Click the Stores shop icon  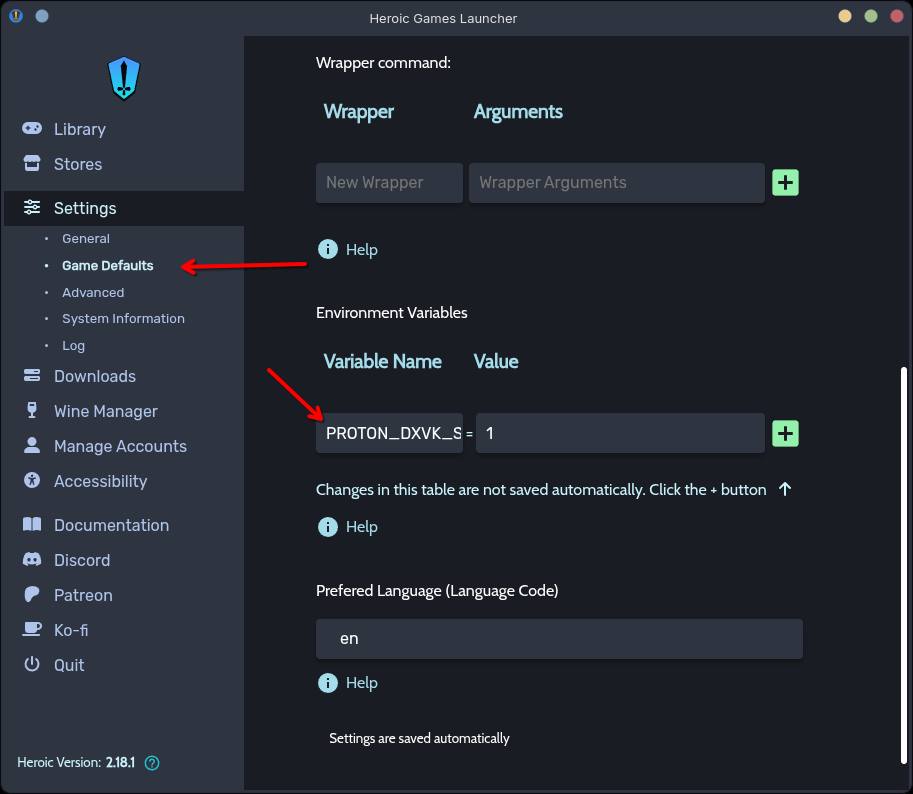coord(33,164)
